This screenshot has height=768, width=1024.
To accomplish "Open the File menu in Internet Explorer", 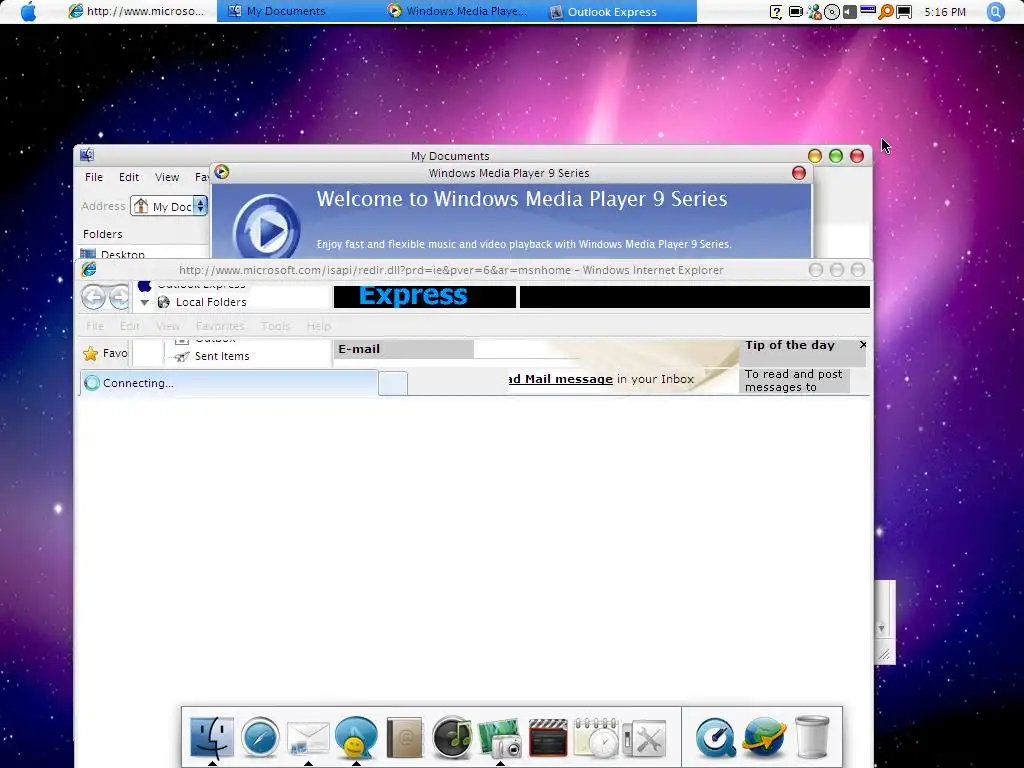I will [x=95, y=326].
